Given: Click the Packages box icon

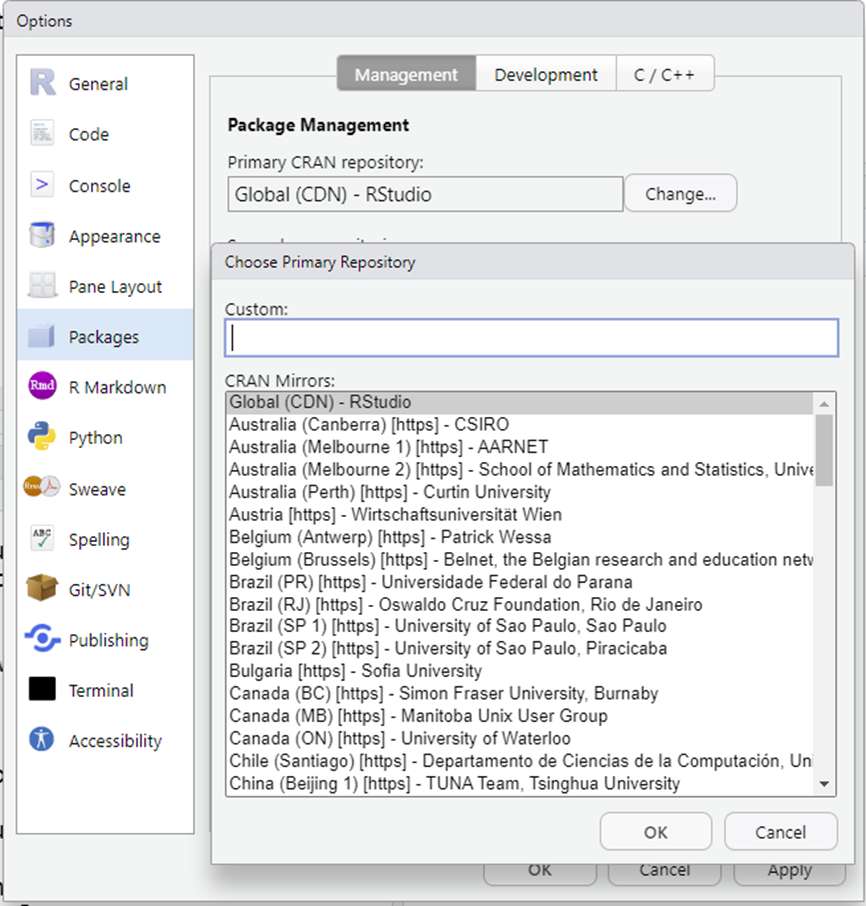Looking at the screenshot, I should 42,336.
